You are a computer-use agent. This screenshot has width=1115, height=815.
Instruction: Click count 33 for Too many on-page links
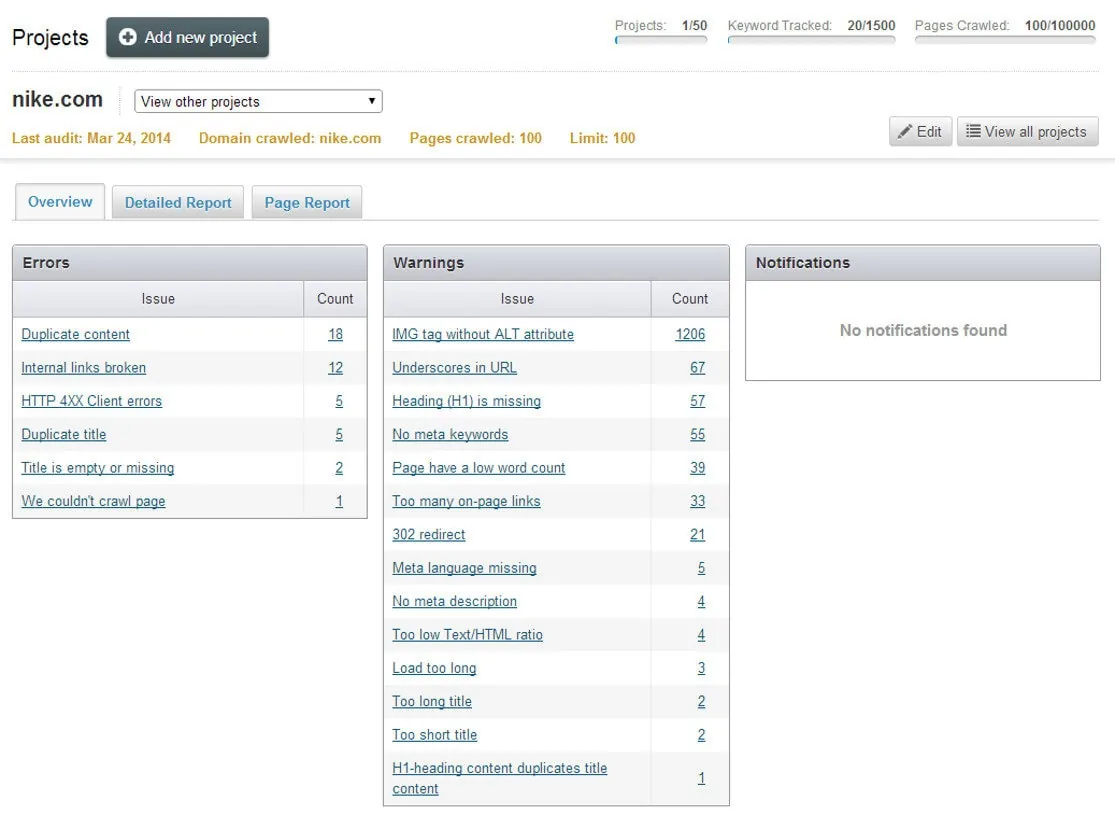tap(698, 501)
